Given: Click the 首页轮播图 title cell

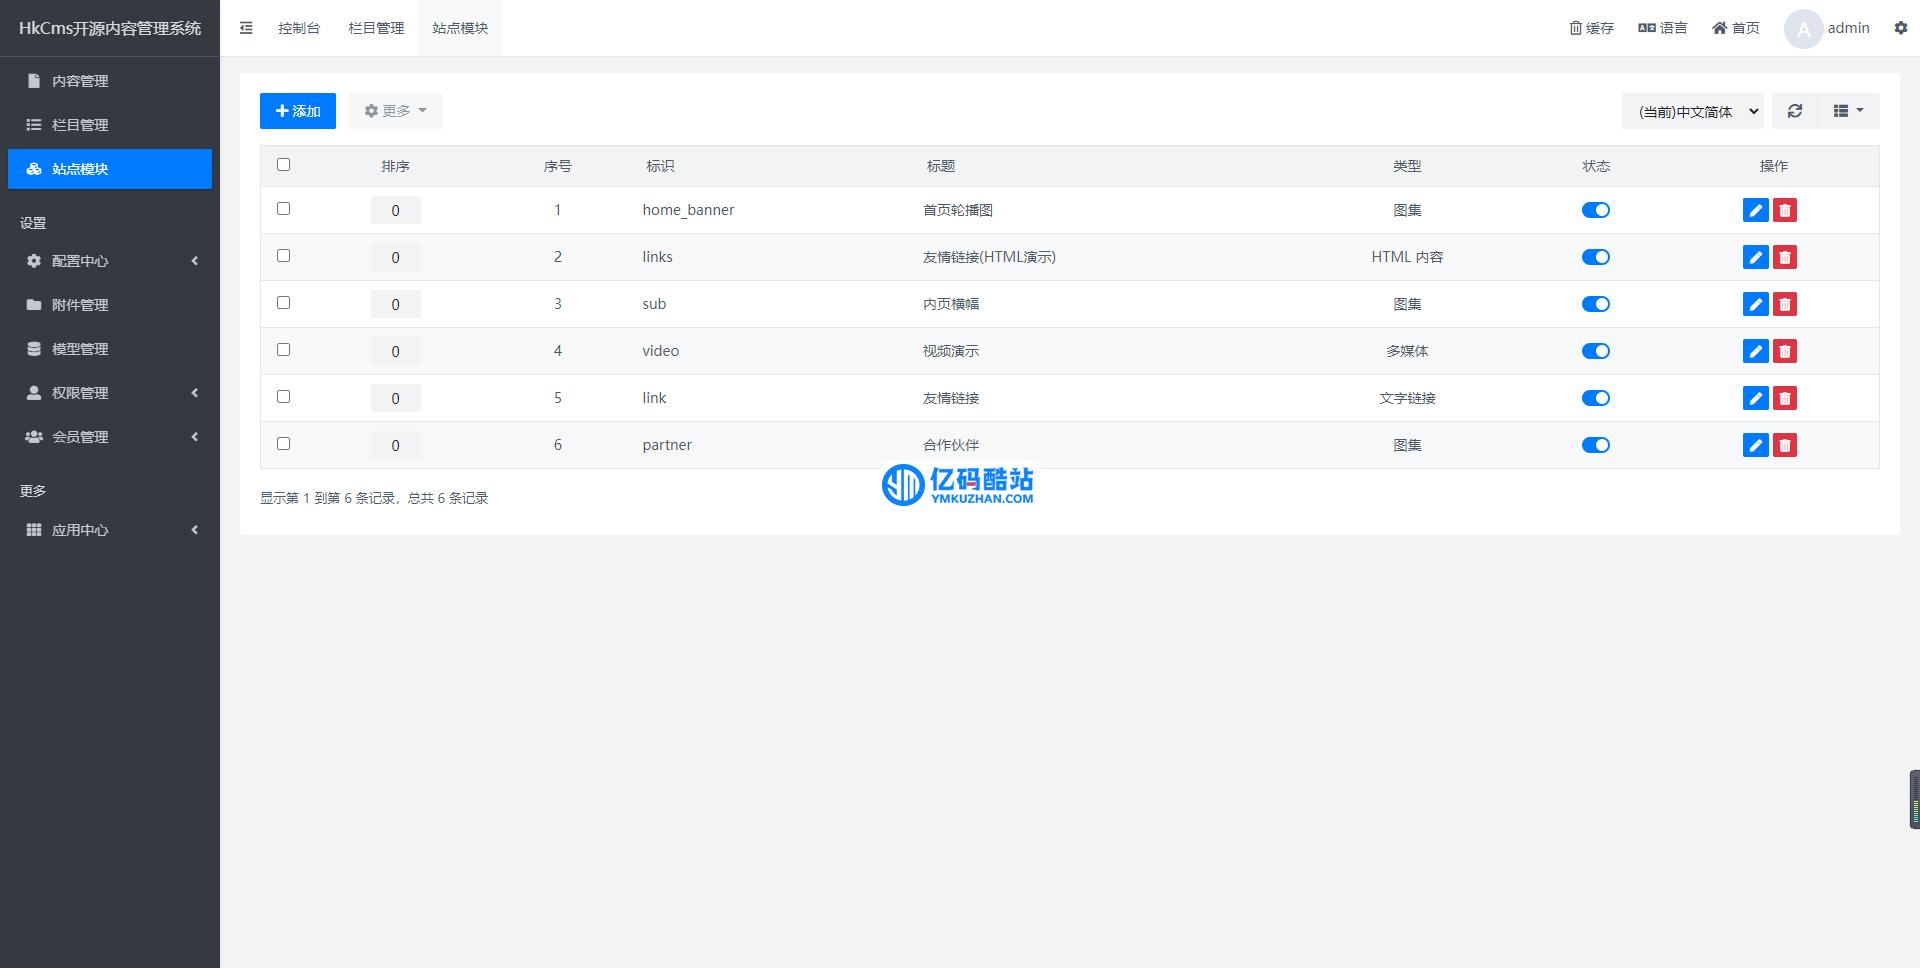Looking at the screenshot, I should tap(958, 210).
